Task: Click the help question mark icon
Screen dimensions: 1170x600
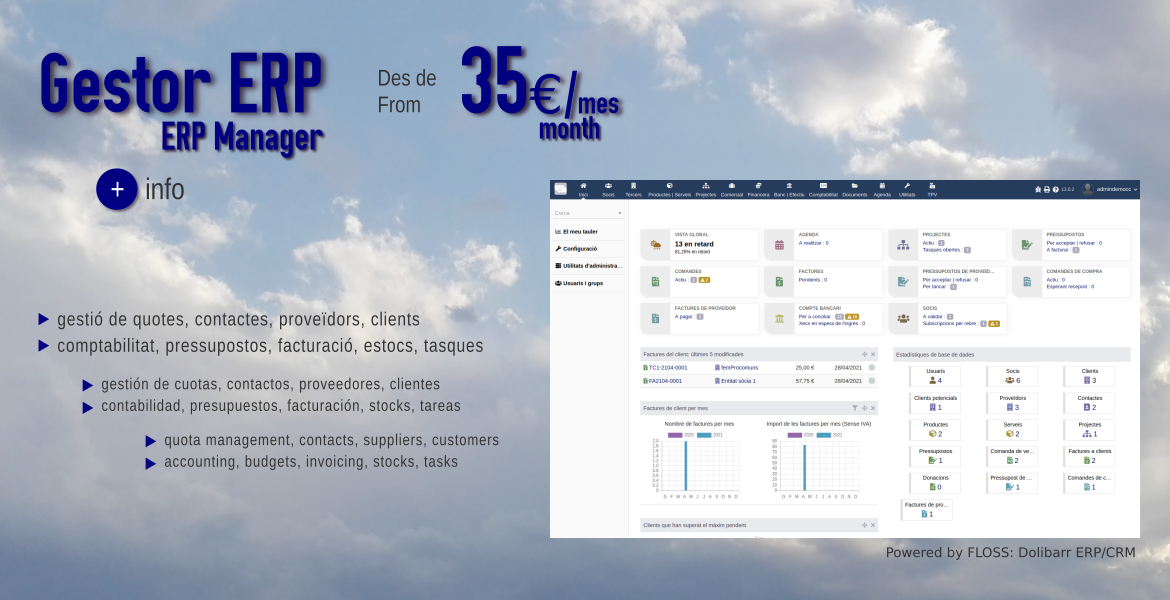Action: coord(1055,189)
